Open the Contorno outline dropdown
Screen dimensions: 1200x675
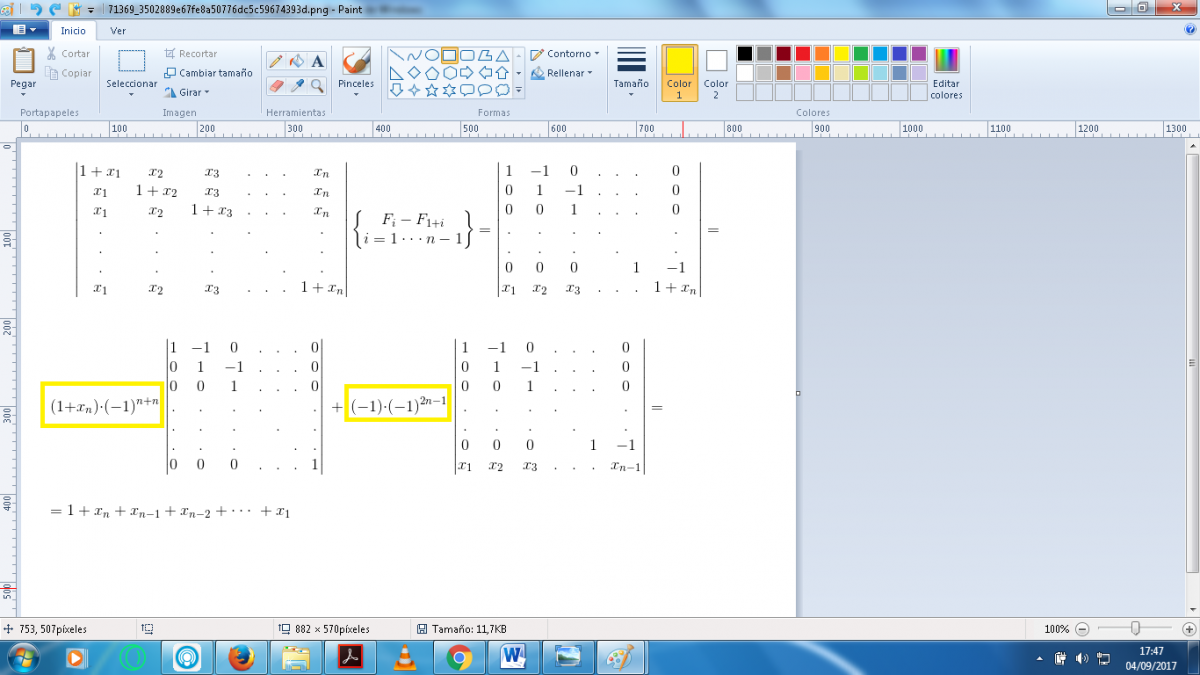[566, 54]
